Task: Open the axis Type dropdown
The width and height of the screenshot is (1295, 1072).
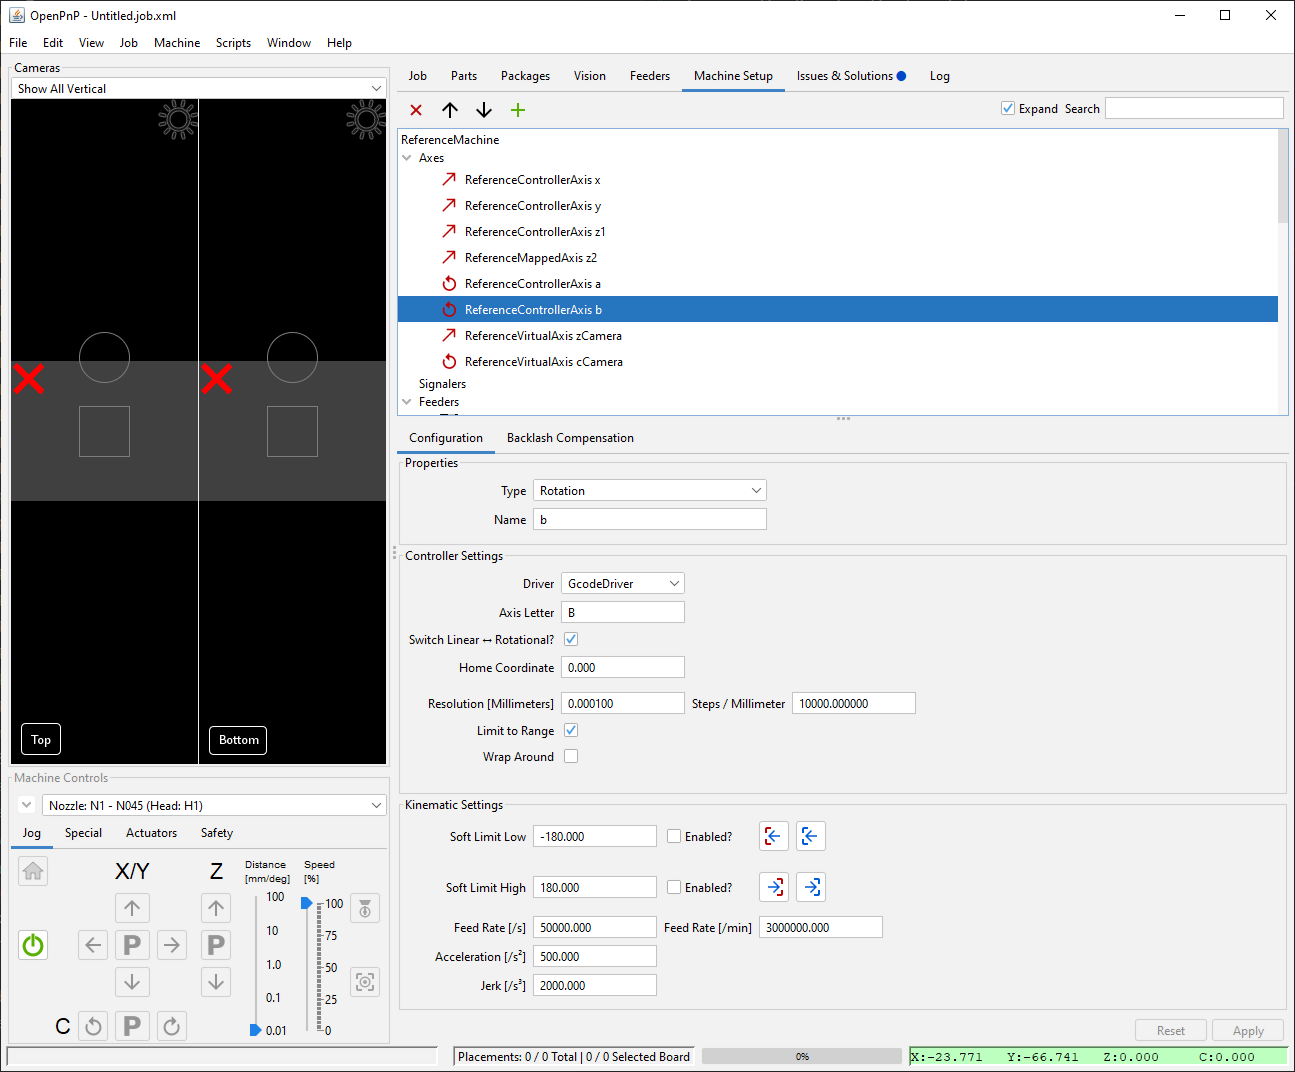Action: click(649, 491)
